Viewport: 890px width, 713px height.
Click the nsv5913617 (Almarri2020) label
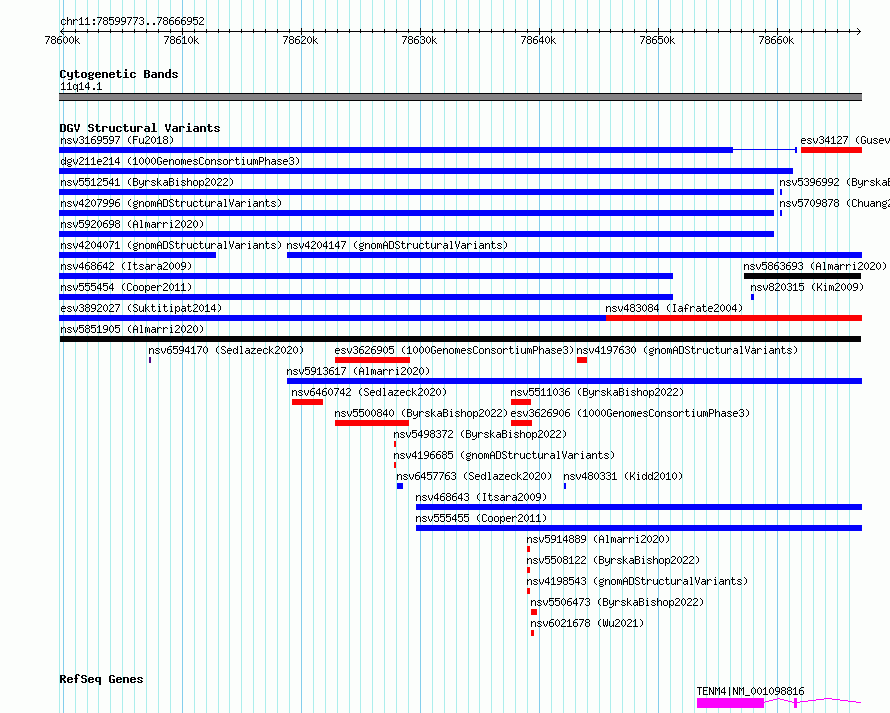click(358, 371)
